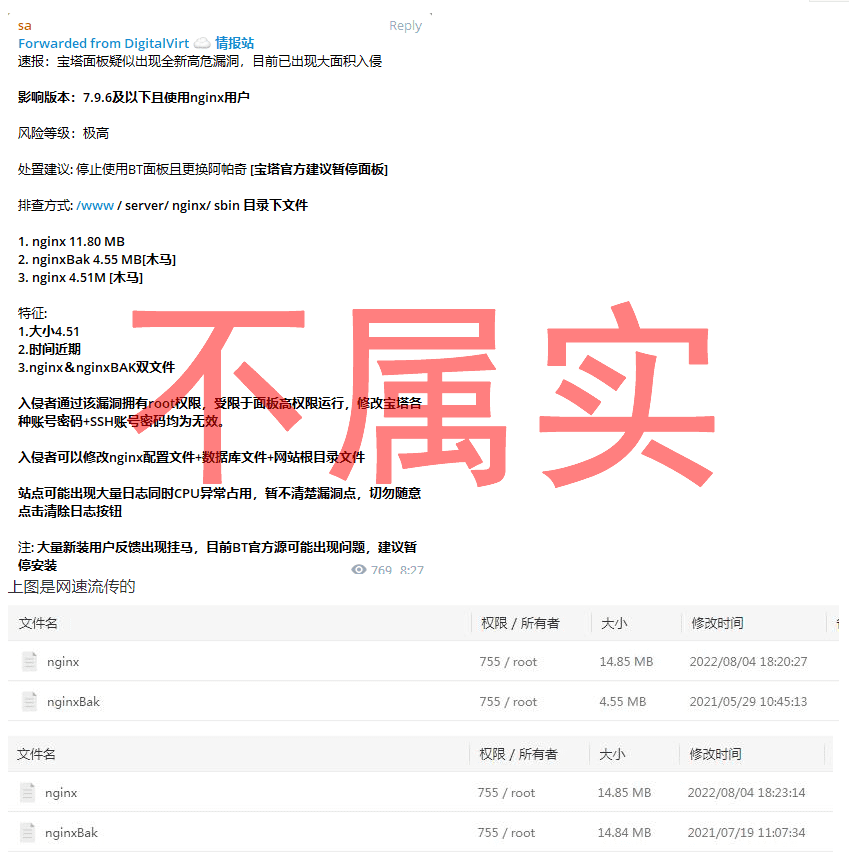This screenshot has width=849, height=867.
Task: Sort by 修改时间 in second file table
Action: pyautogui.click(x=715, y=754)
